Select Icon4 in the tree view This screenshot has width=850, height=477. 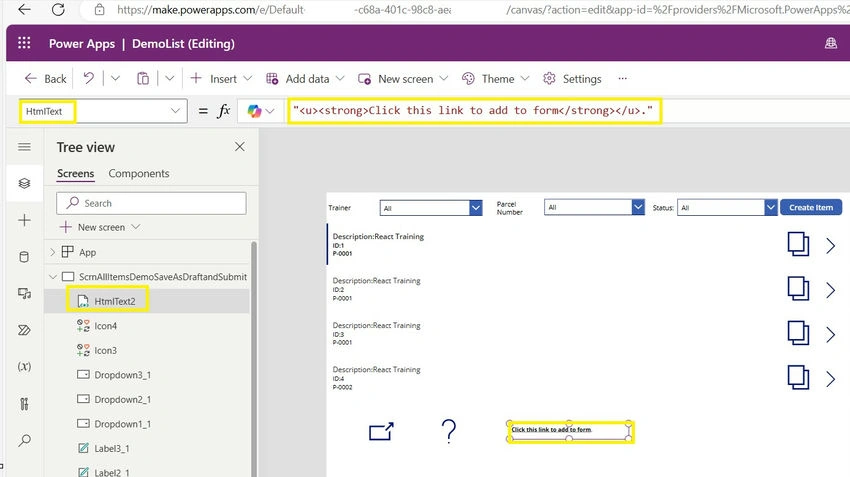pos(105,326)
